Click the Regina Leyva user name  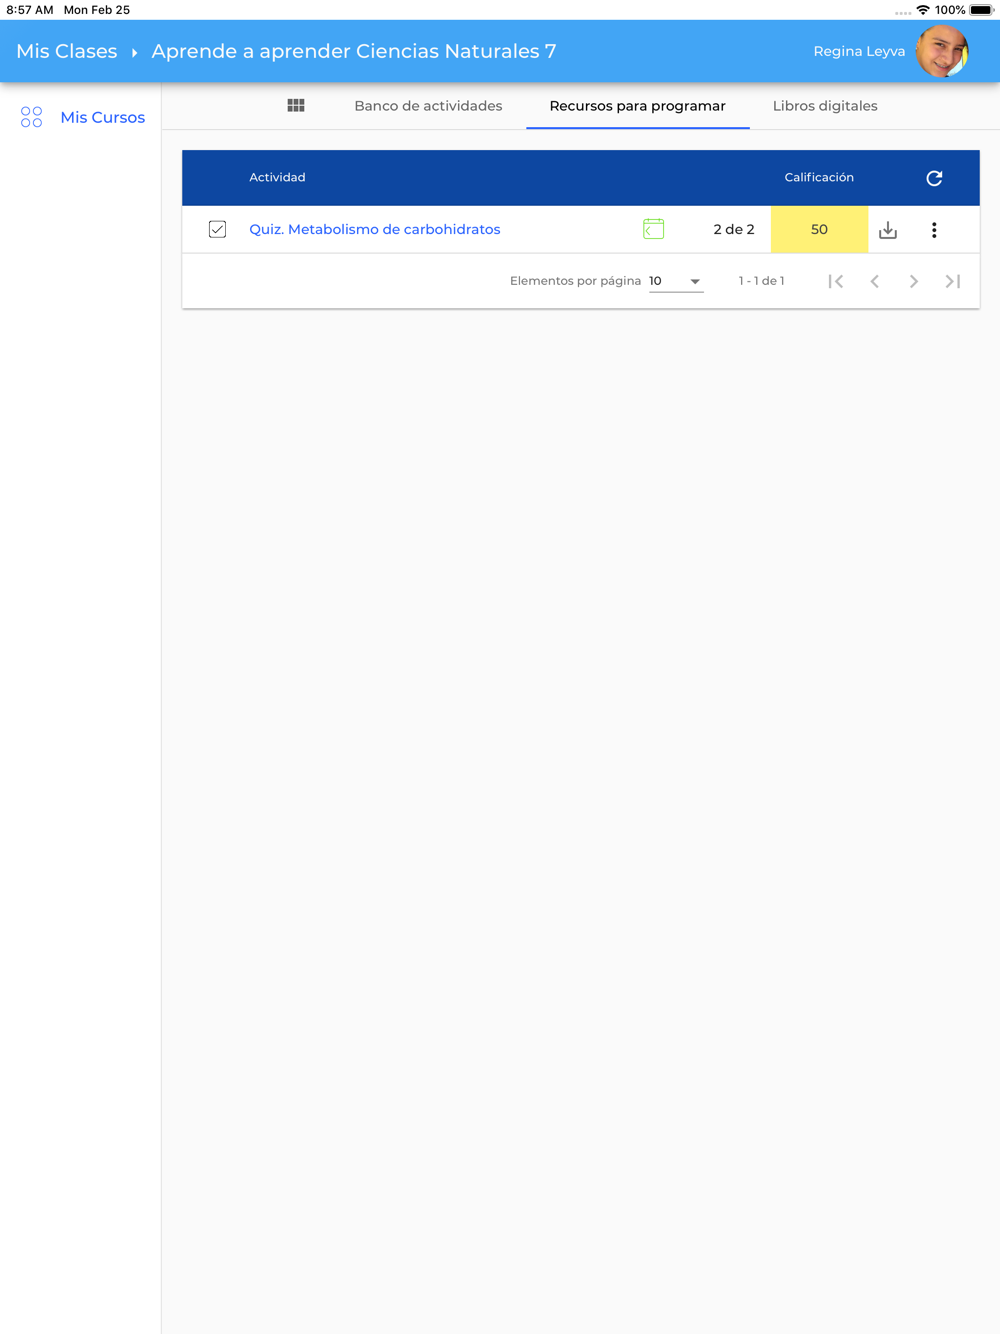[x=859, y=51]
